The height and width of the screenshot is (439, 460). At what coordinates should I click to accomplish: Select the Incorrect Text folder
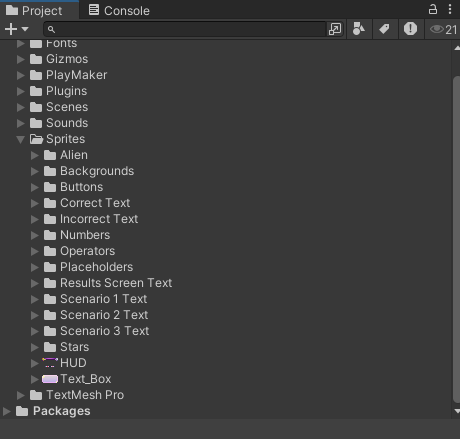click(99, 219)
